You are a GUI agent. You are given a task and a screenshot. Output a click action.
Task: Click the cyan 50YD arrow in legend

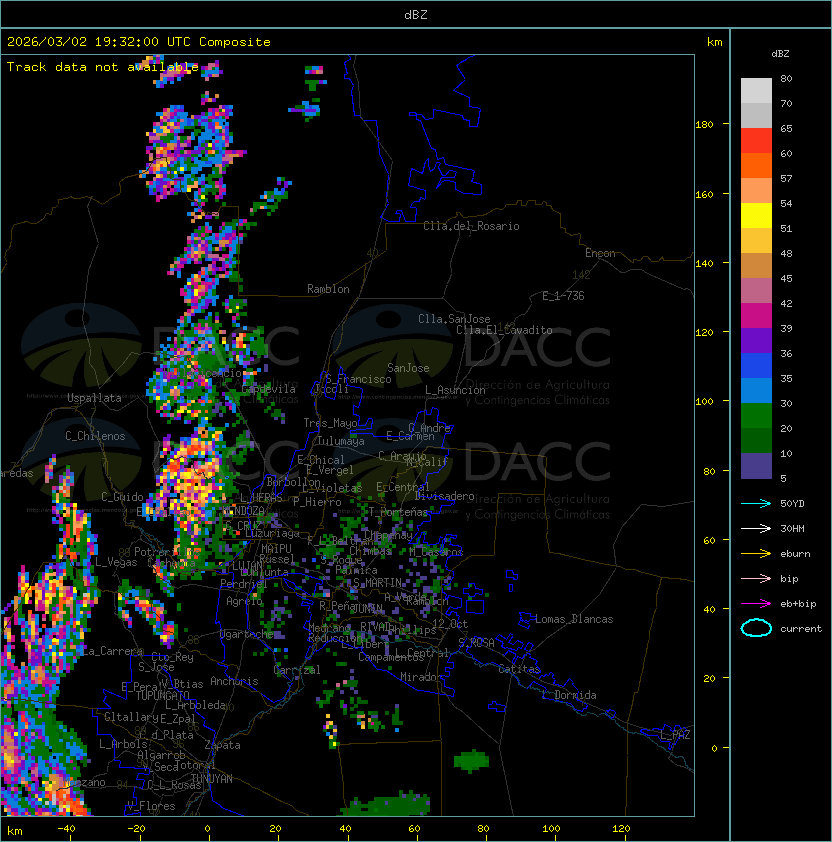tap(756, 504)
